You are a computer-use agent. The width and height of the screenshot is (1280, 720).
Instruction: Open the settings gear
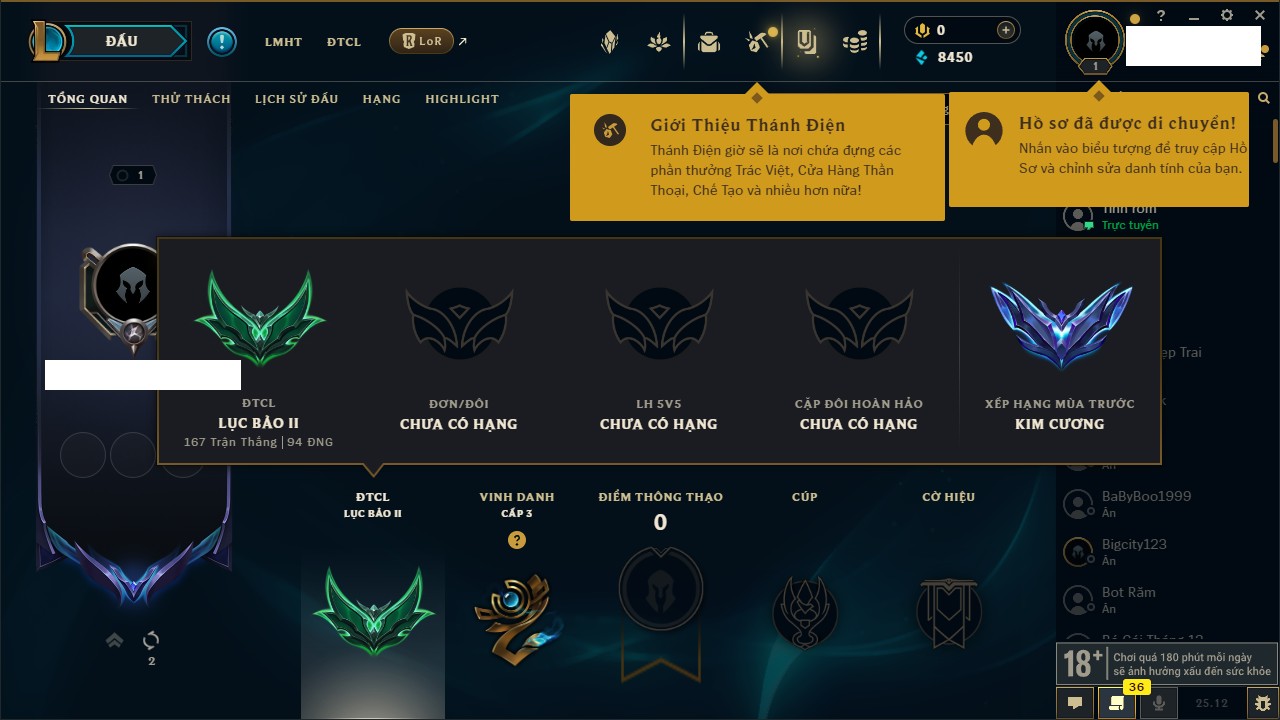coord(1227,16)
